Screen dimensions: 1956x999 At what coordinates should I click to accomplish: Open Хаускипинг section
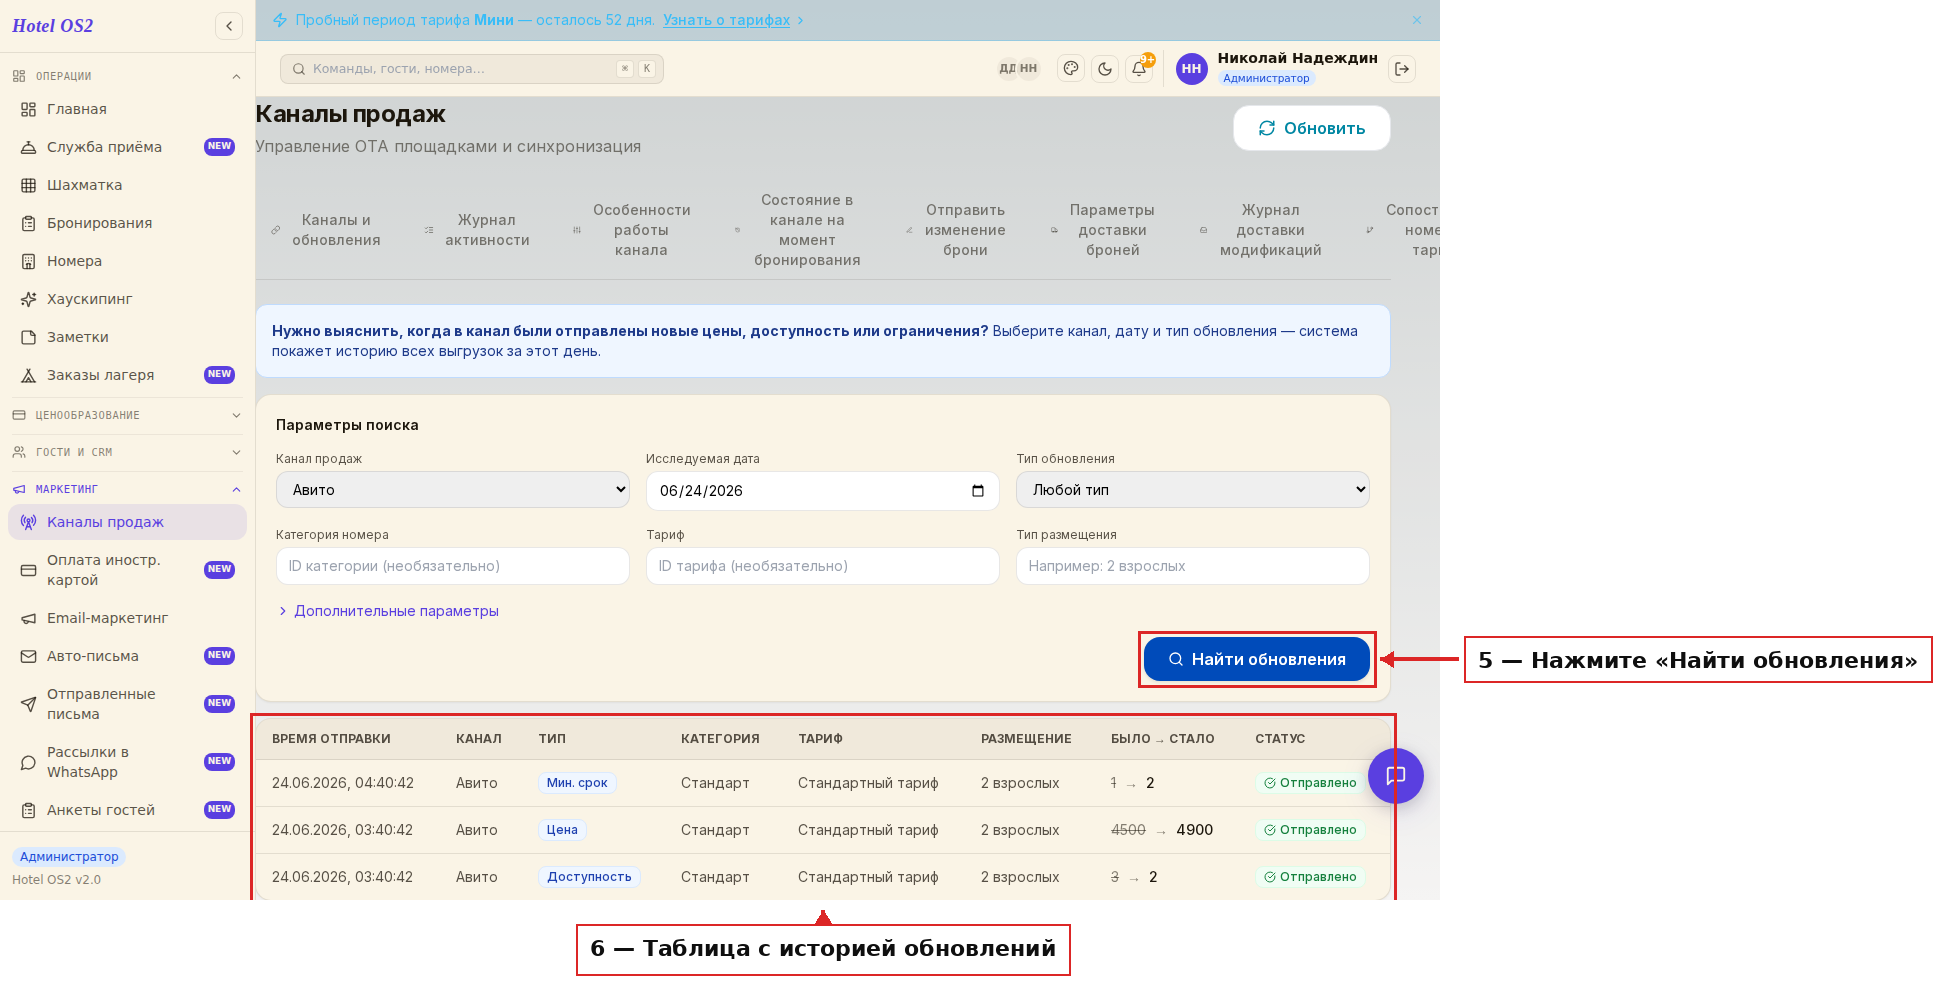pyautogui.click(x=127, y=299)
